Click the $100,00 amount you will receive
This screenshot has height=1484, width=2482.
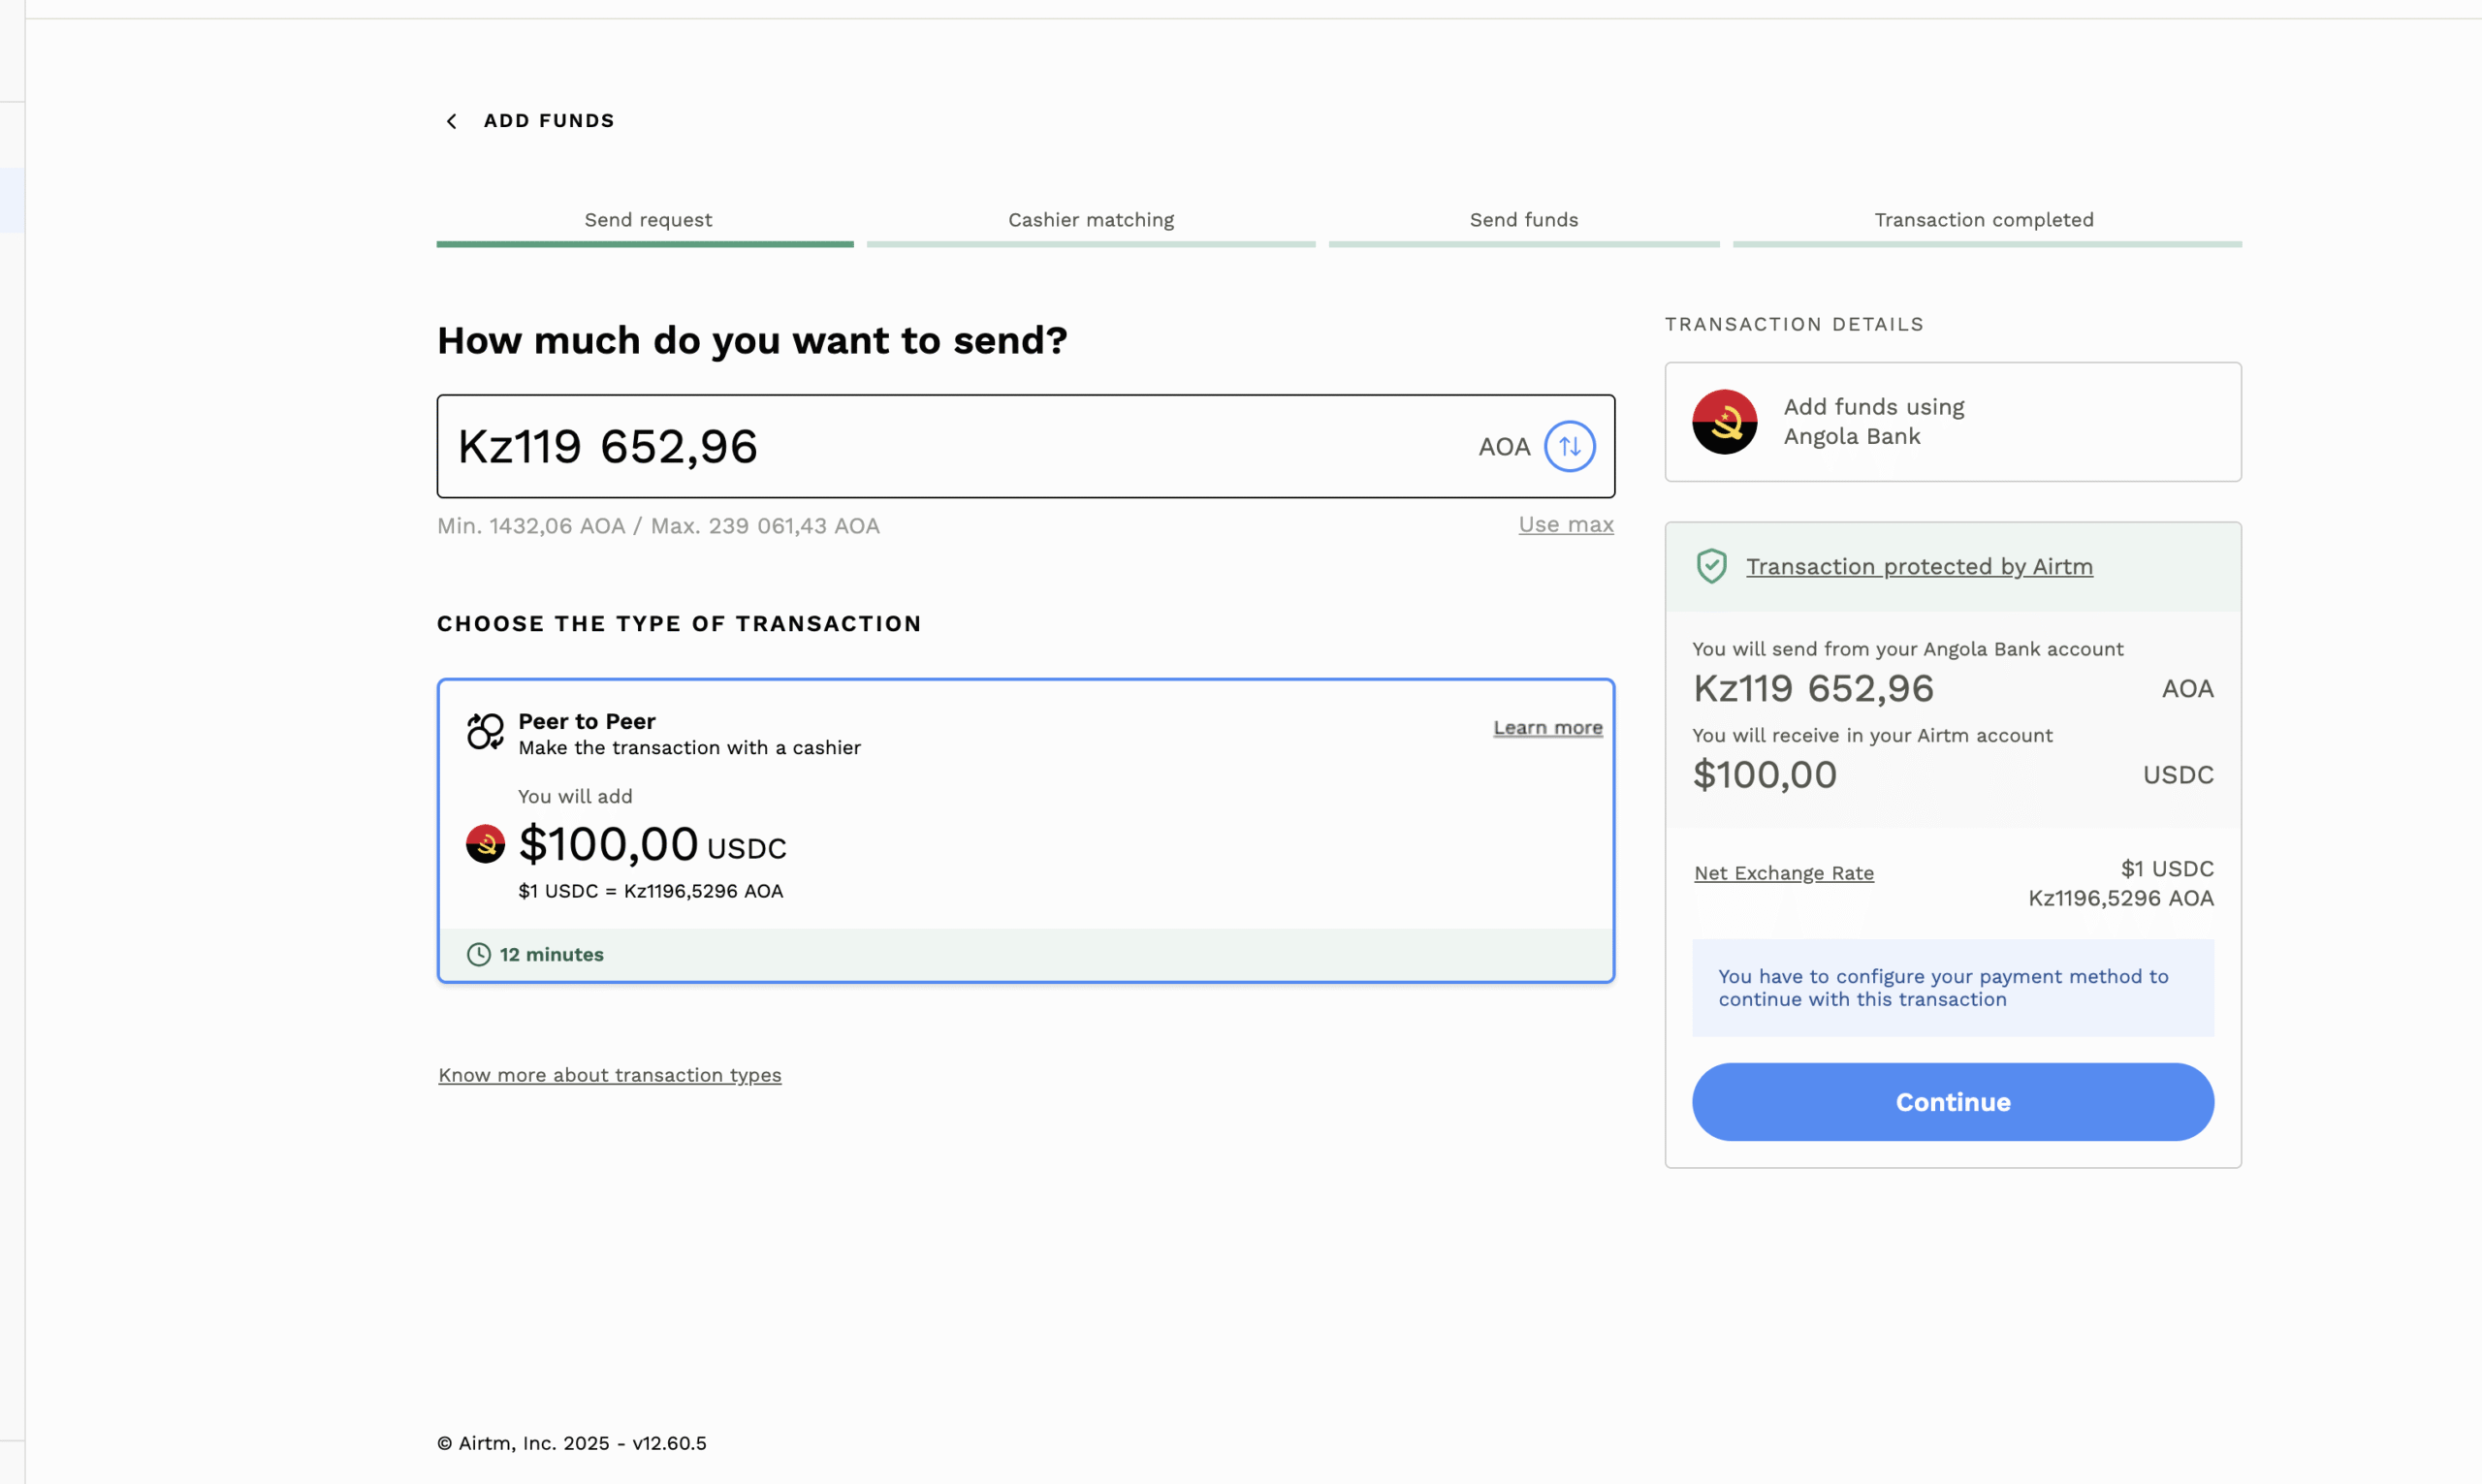pos(1764,775)
